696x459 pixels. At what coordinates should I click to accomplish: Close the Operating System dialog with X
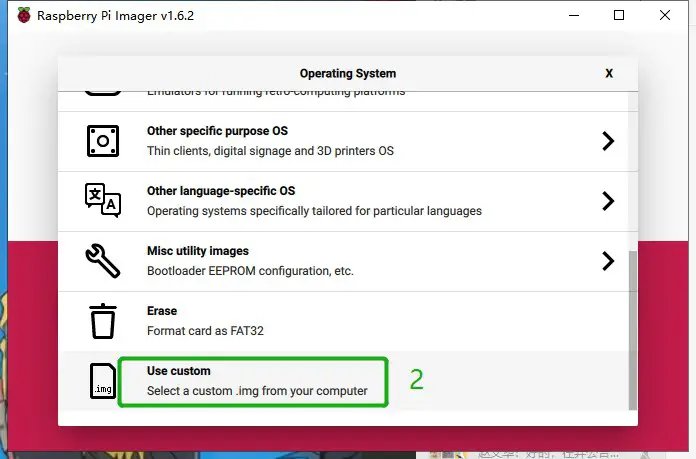point(609,74)
